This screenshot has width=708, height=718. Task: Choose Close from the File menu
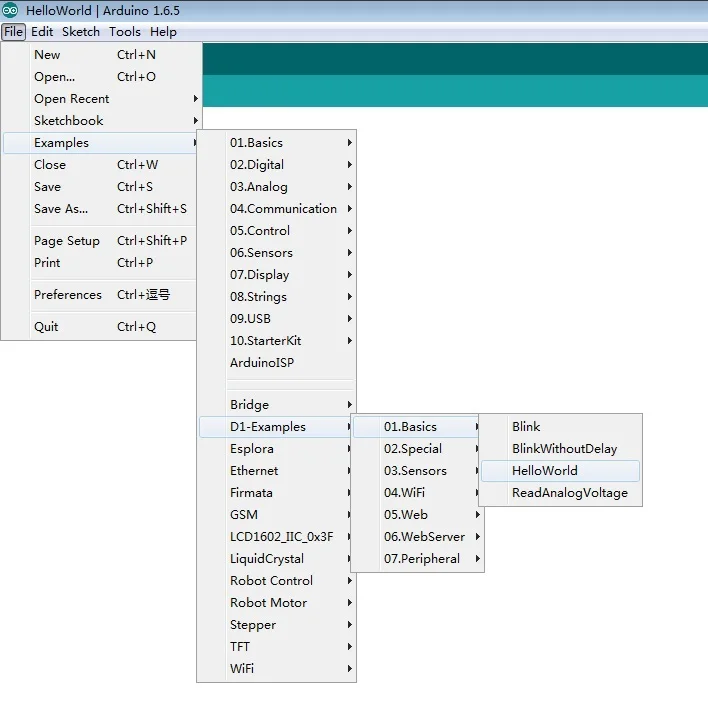pyautogui.click(x=100, y=164)
